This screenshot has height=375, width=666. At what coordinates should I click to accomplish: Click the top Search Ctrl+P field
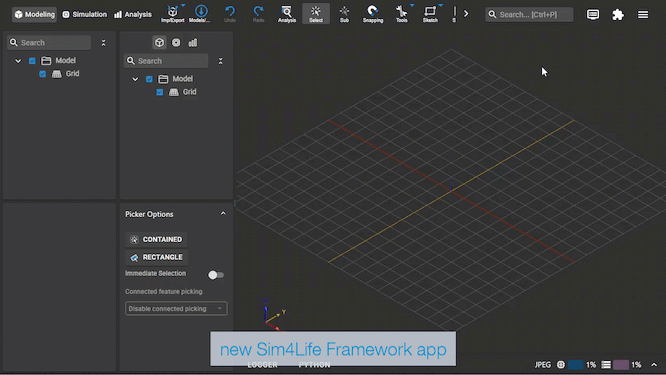point(529,14)
